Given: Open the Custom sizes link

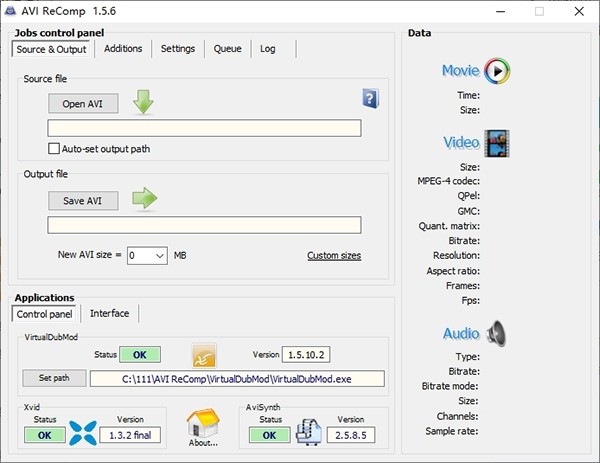Looking at the screenshot, I should (334, 256).
